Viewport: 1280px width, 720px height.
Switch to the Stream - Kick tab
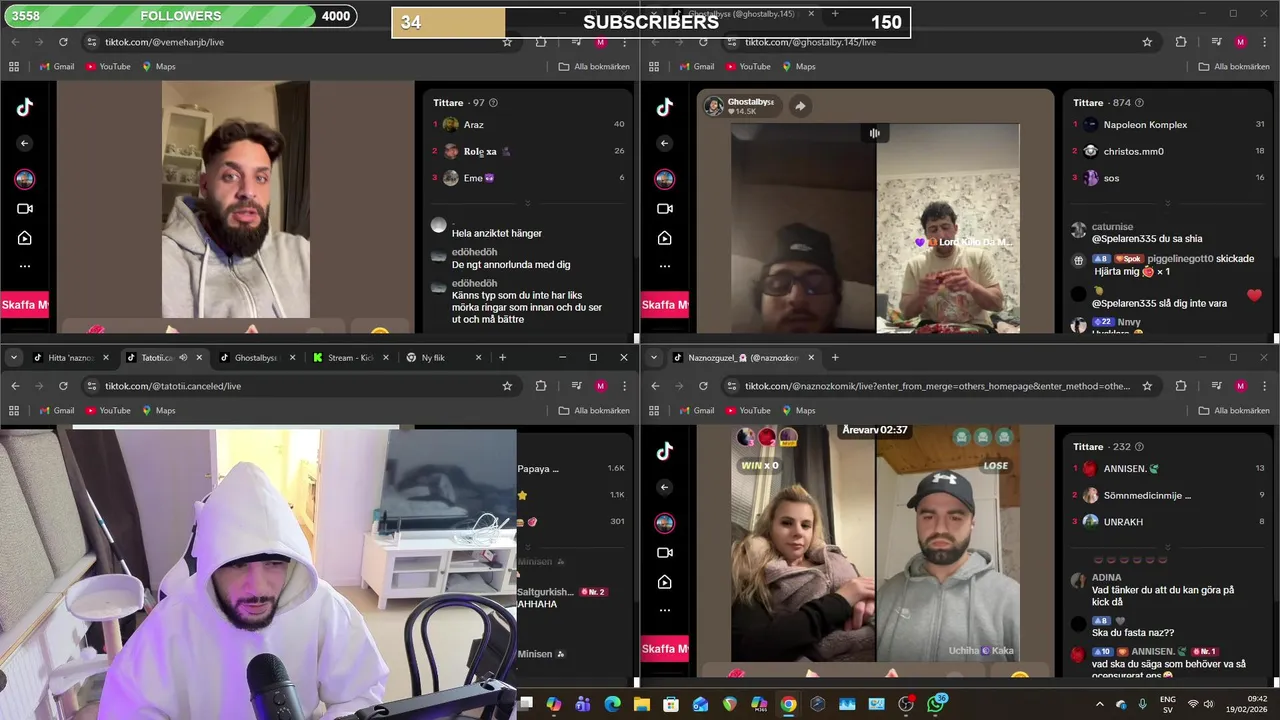pyautogui.click(x=342, y=357)
